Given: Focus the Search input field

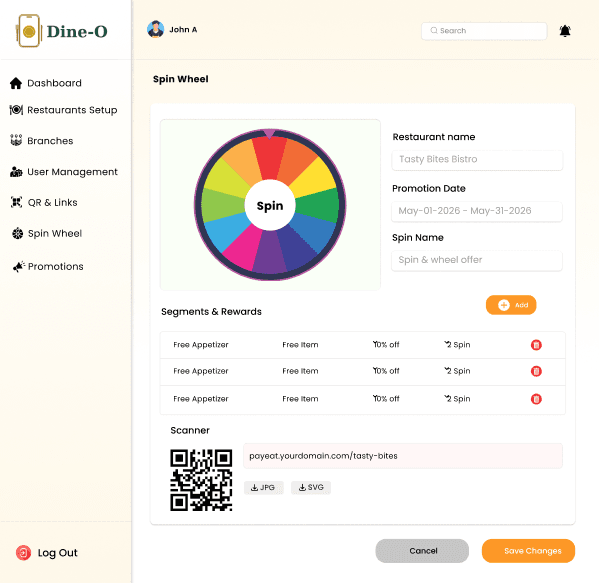Looking at the screenshot, I should point(484,31).
